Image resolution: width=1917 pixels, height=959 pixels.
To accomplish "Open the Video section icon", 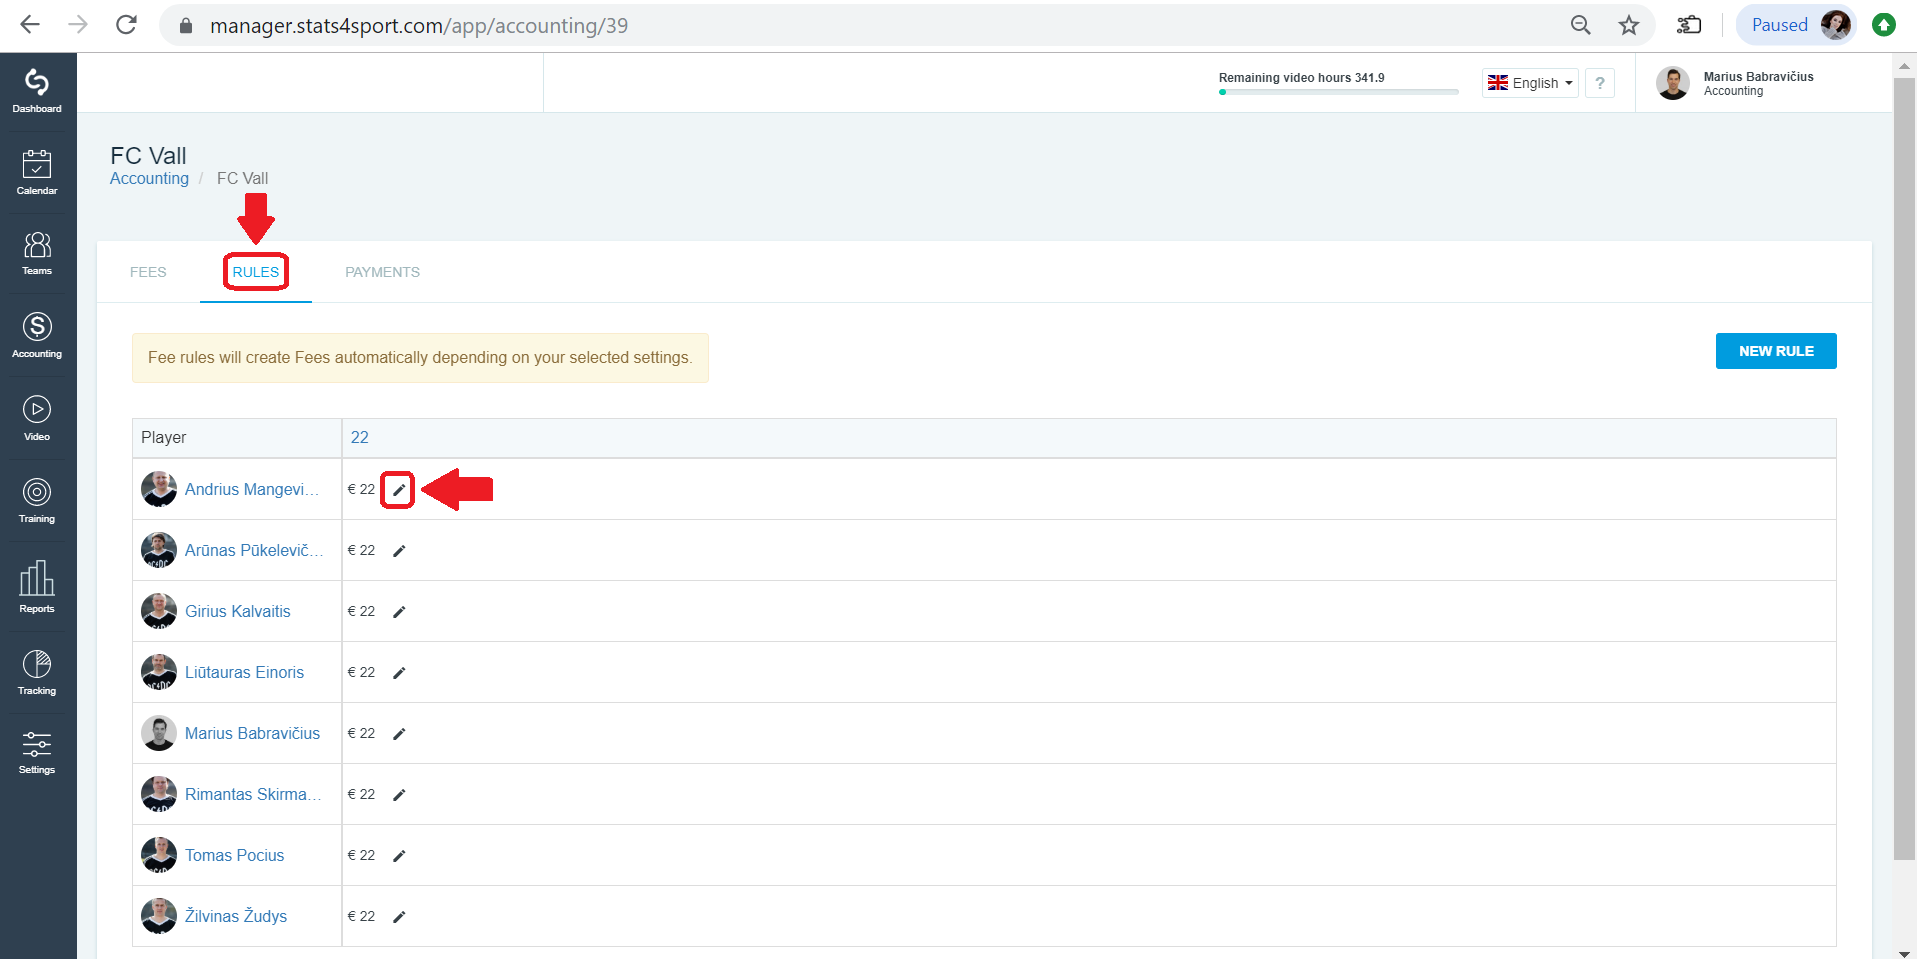I will point(37,418).
